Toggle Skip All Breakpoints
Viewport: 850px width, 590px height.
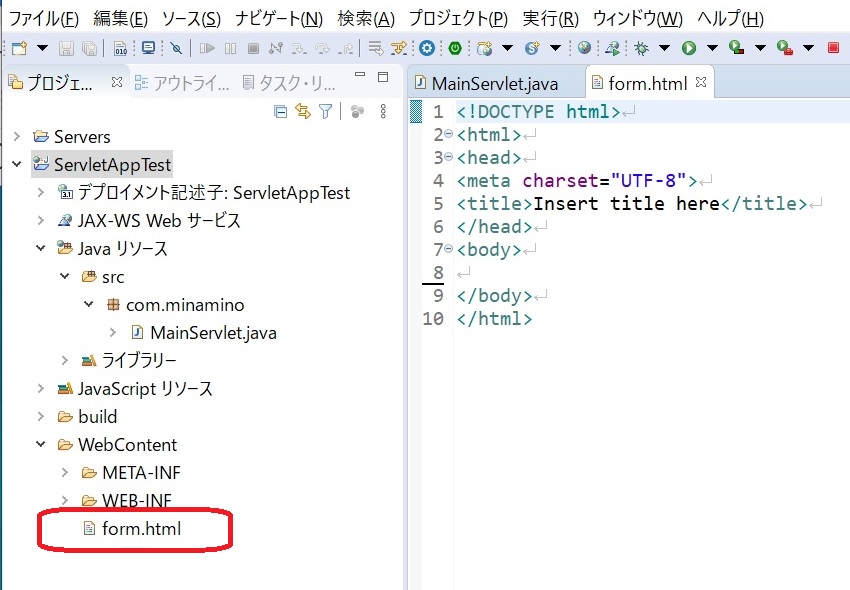pyautogui.click(x=176, y=48)
